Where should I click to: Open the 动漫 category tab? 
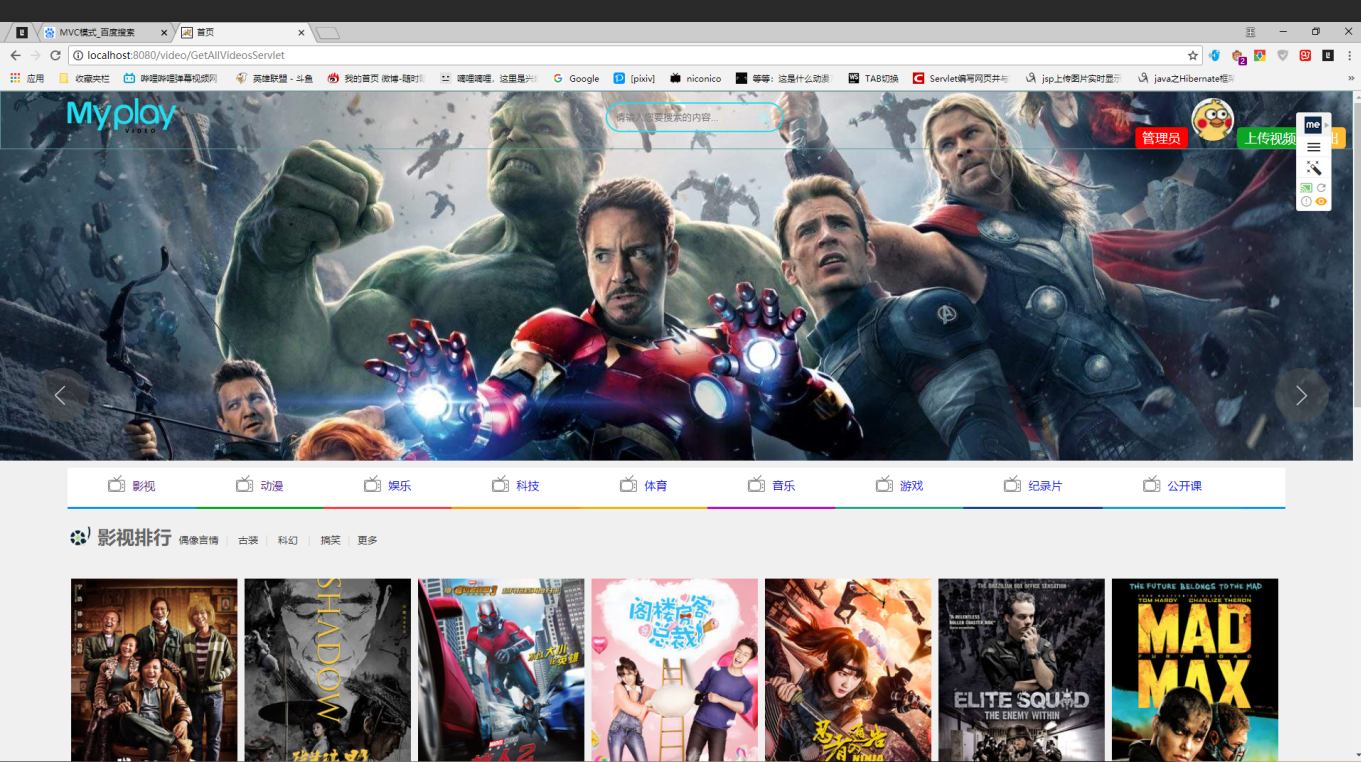pos(260,486)
